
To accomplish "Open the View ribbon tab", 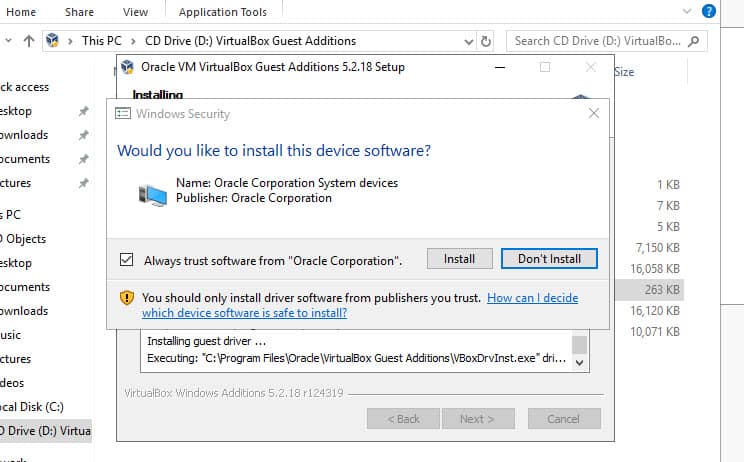I will pyautogui.click(x=135, y=12).
